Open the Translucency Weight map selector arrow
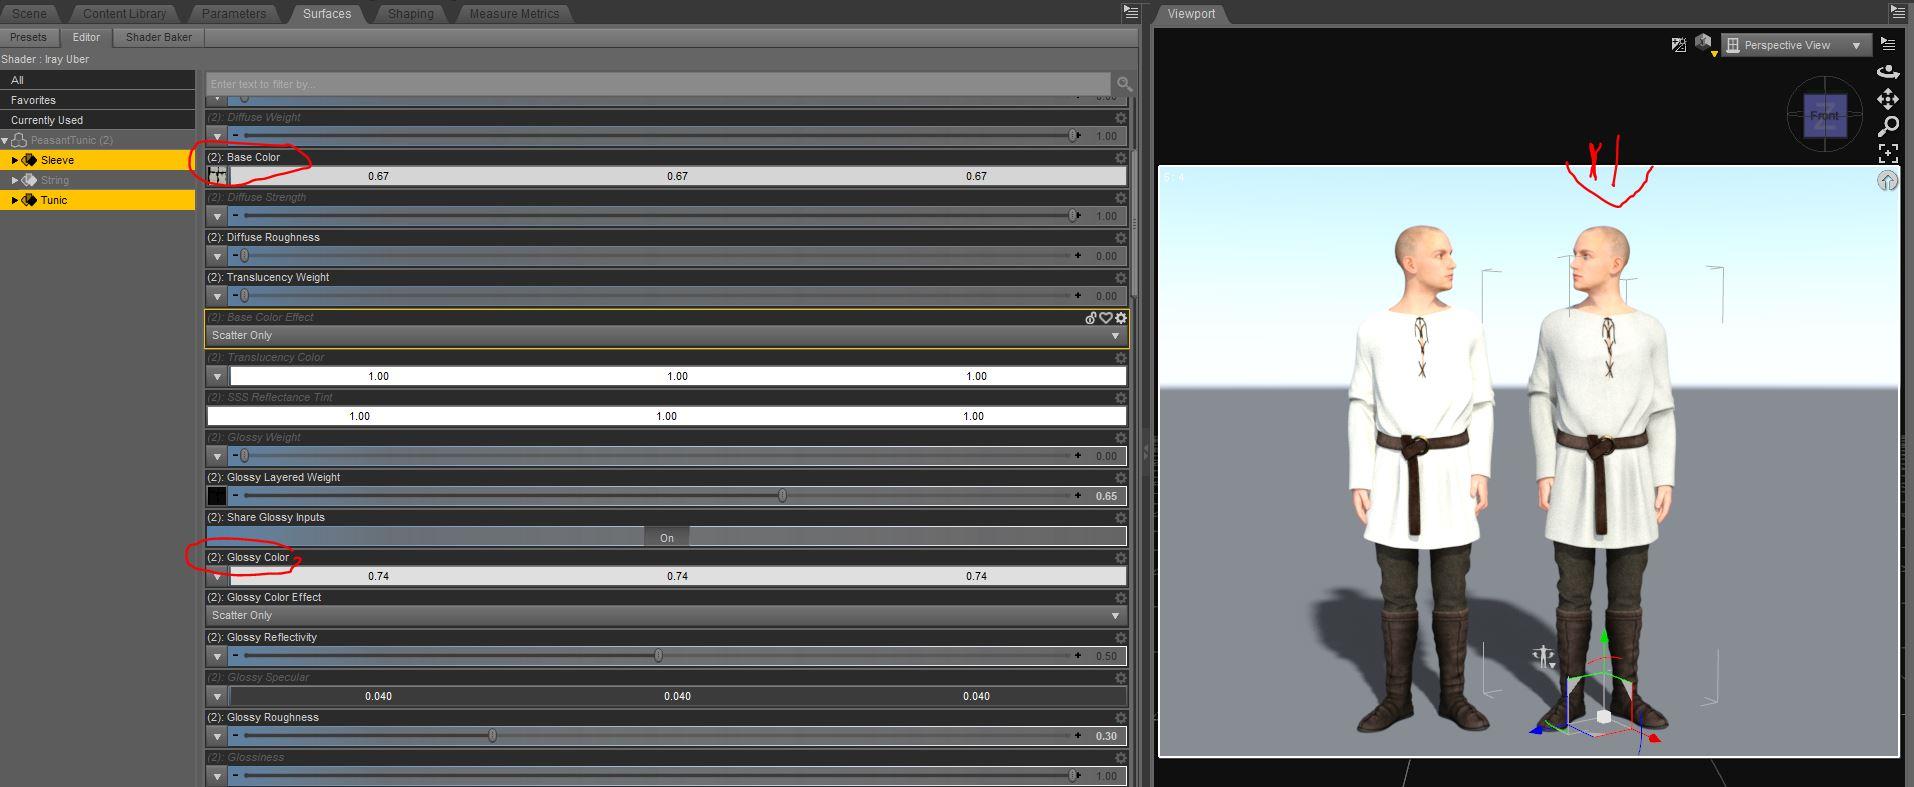 point(217,296)
